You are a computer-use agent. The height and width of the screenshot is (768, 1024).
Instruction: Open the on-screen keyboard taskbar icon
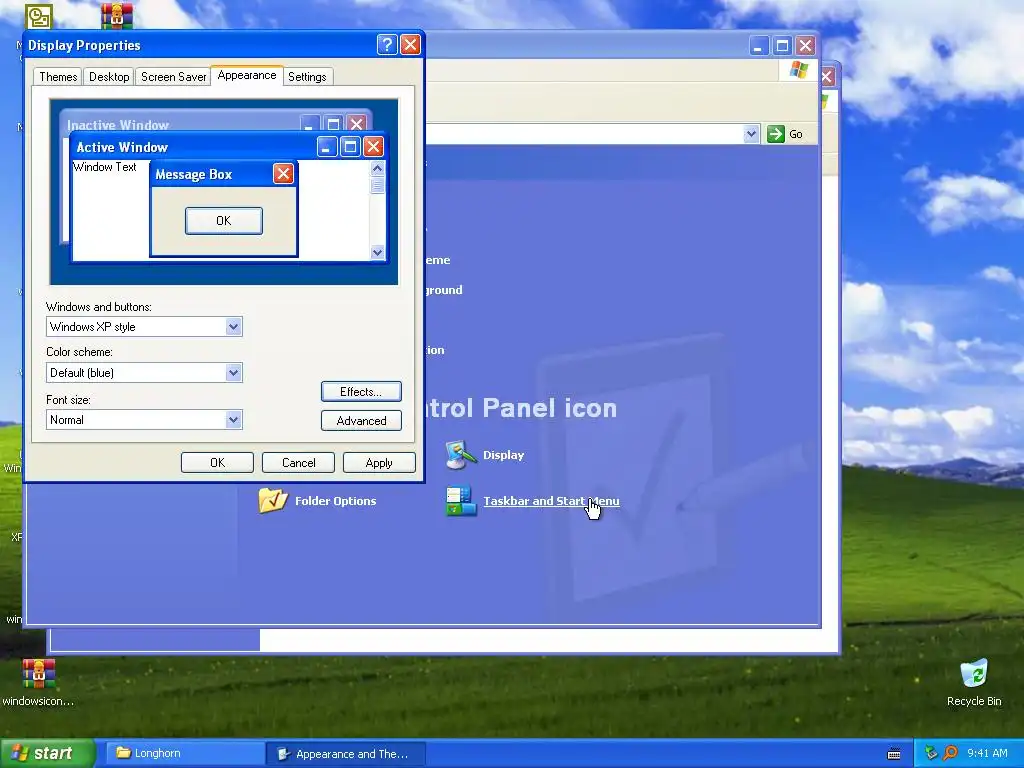(894, 754)
